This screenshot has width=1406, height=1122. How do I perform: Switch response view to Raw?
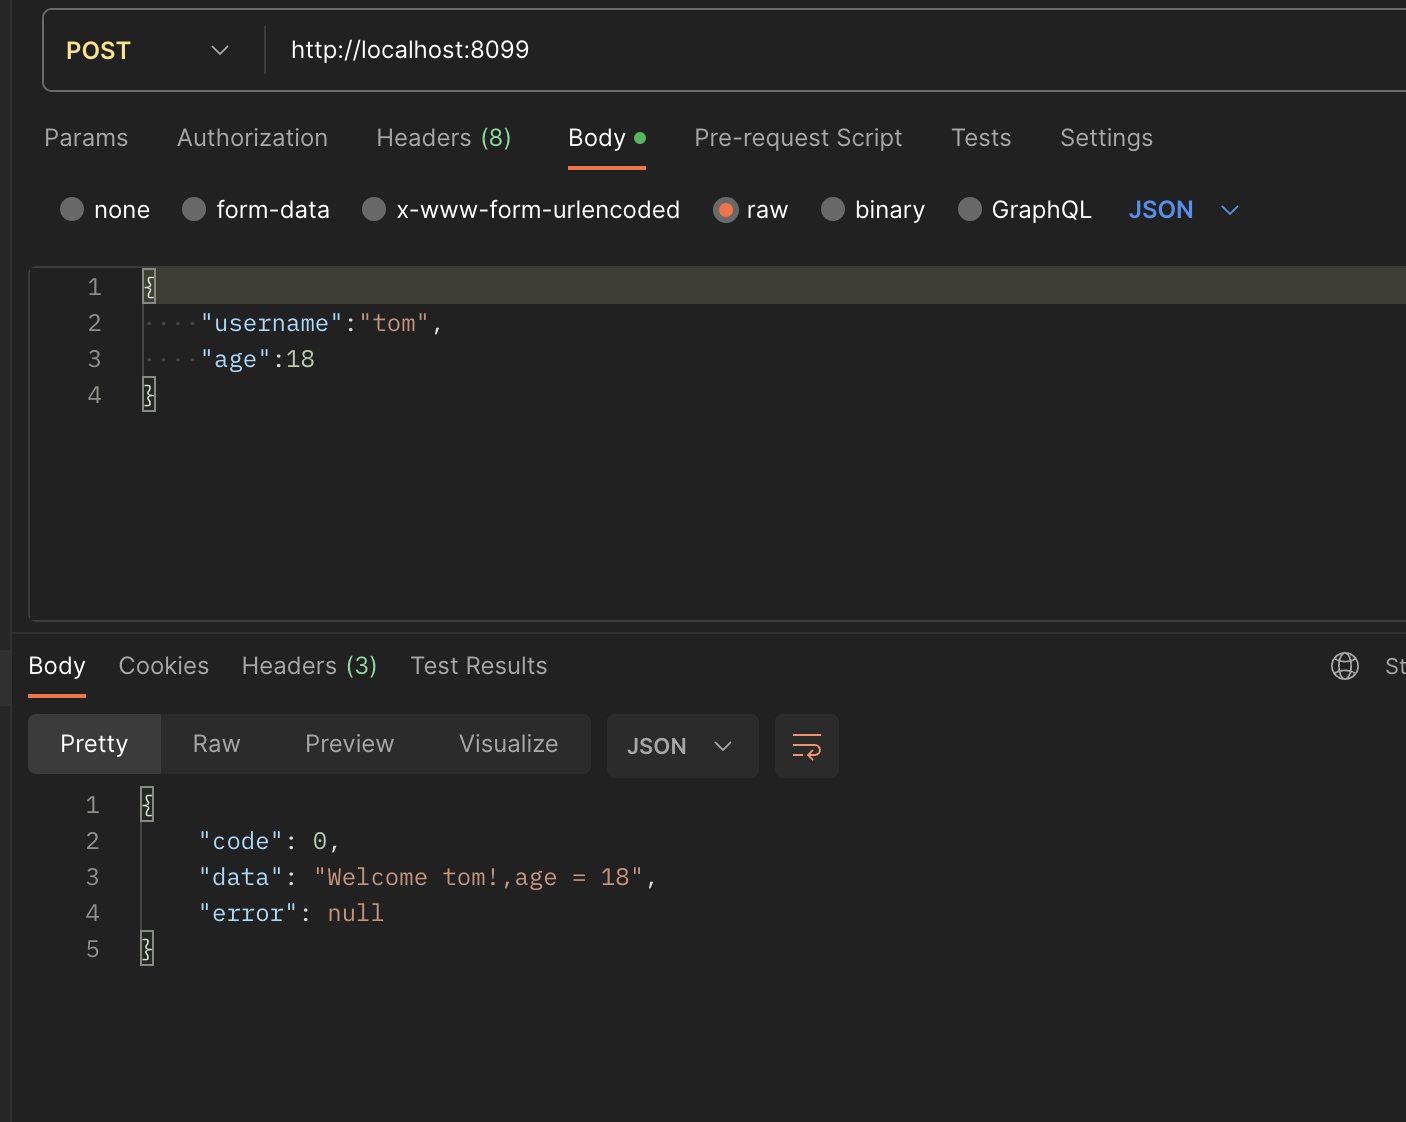[x=216, y=744]
